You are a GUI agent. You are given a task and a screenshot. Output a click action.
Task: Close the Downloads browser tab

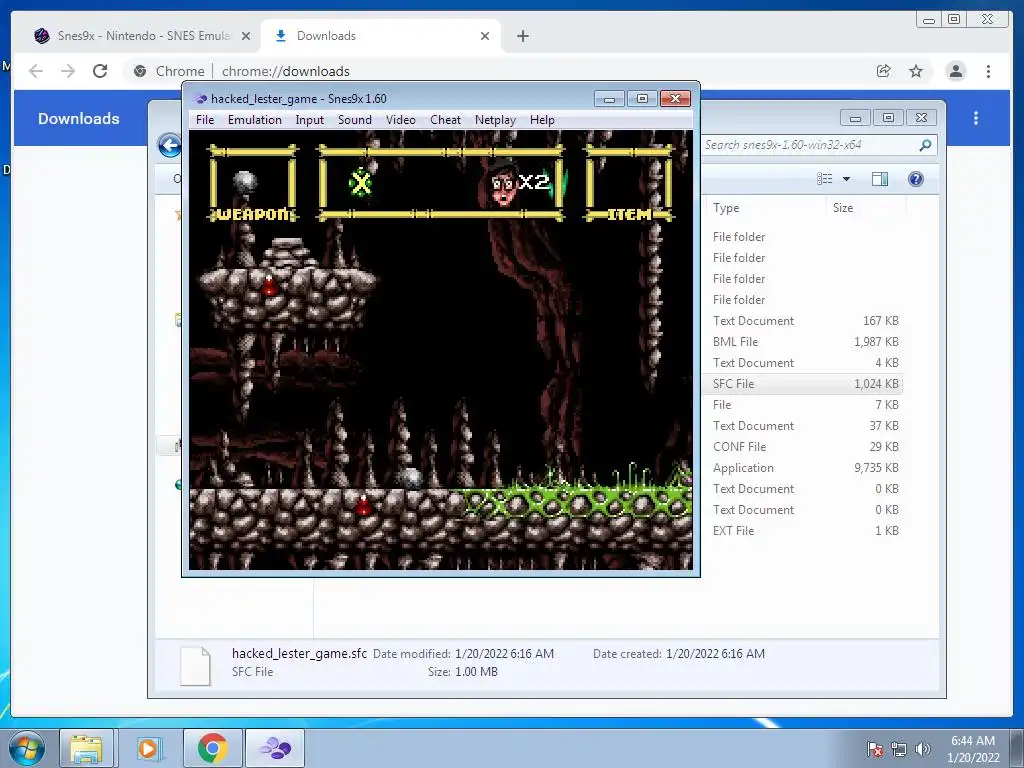[485, 36]
